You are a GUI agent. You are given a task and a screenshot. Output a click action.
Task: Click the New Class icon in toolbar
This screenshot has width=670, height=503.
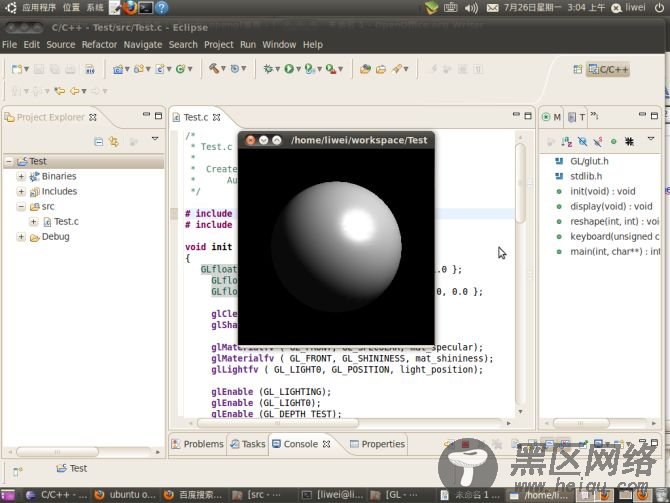click(x=180, y=69)
